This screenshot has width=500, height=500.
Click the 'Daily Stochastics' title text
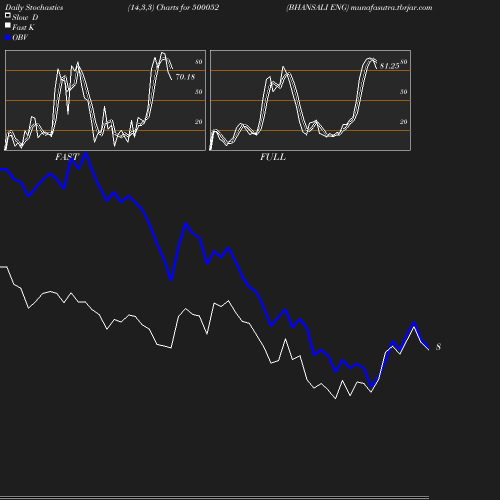click(x=34, y=8)
